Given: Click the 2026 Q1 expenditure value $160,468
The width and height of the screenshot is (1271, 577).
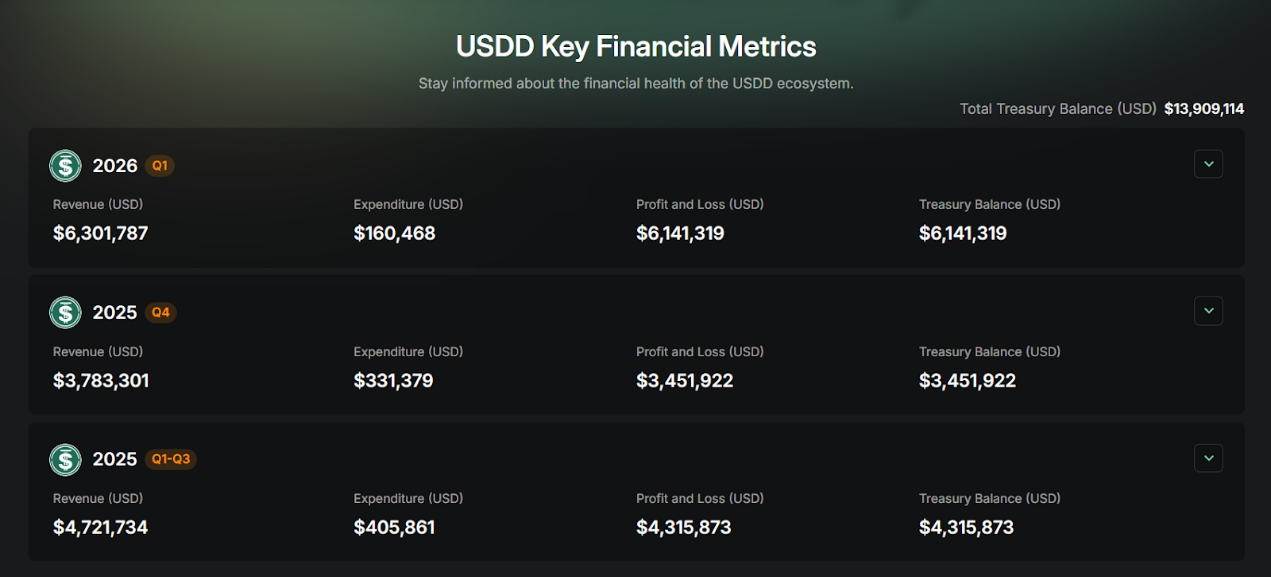Looking at the screenshot, I should click(x=394, y=234).
